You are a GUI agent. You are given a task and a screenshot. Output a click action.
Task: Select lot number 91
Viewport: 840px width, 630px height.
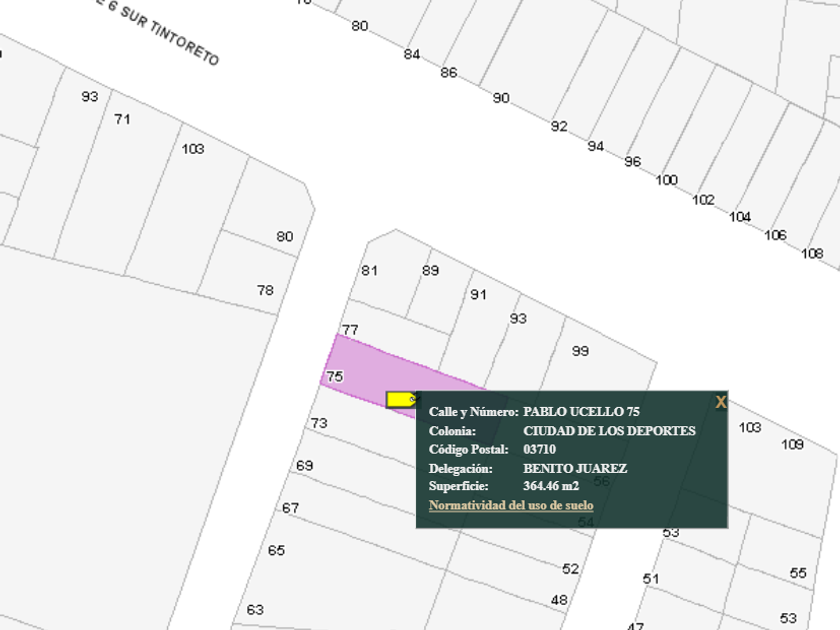coord(478,295)
